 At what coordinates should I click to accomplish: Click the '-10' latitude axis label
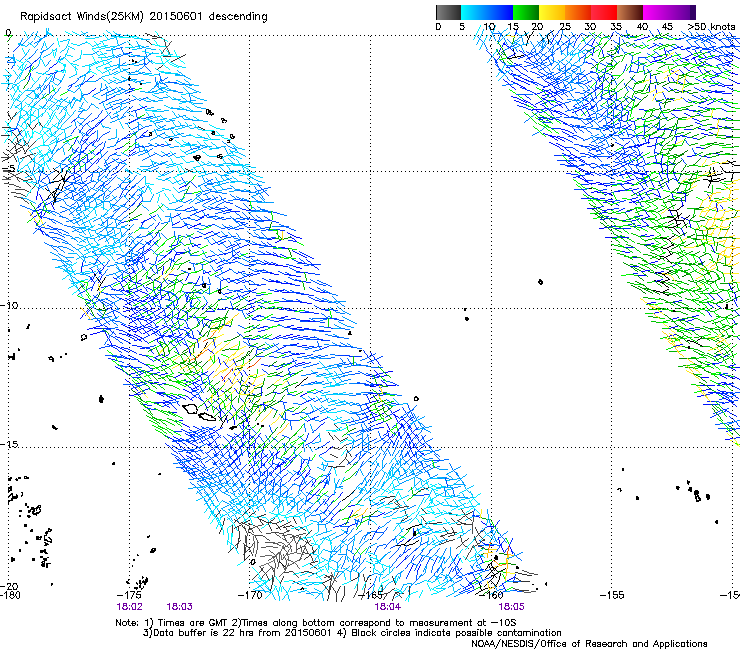click(x=9, y=305)
